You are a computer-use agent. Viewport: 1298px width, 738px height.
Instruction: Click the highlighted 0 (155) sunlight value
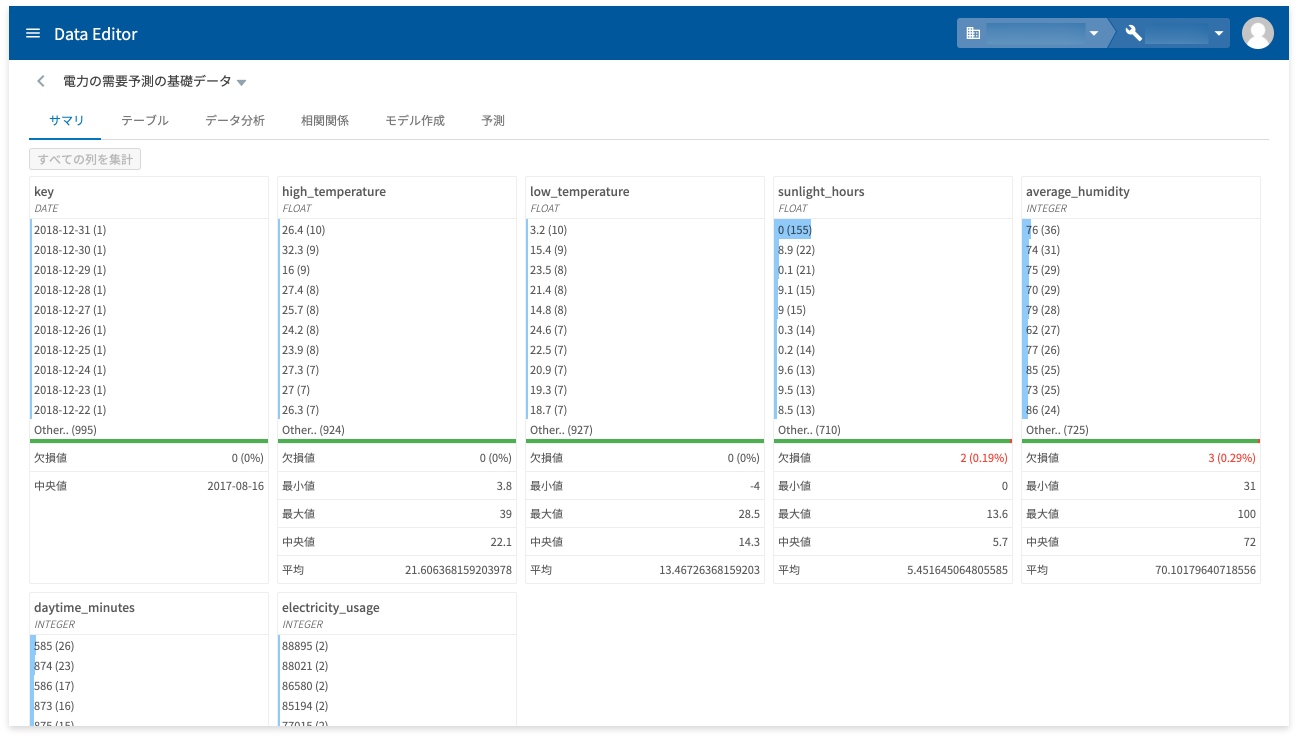pos(795,230)
